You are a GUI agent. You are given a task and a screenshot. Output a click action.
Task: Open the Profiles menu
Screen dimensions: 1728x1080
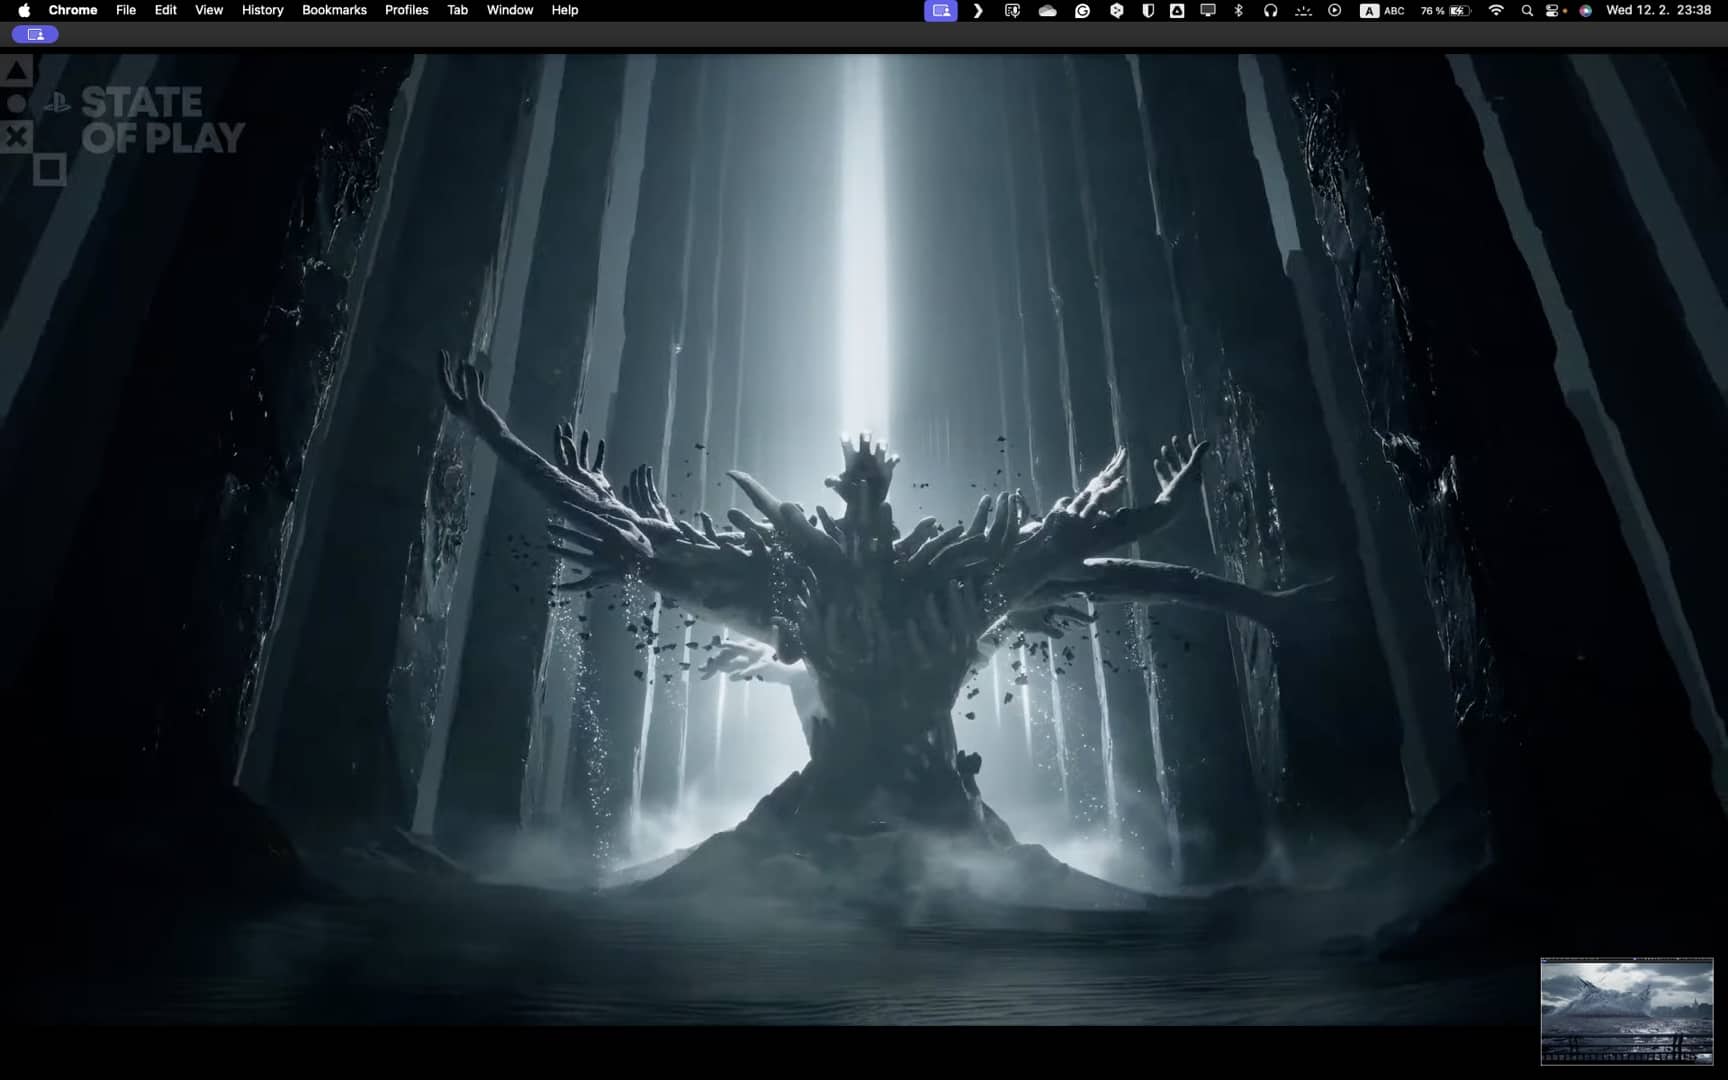point(407,10)
